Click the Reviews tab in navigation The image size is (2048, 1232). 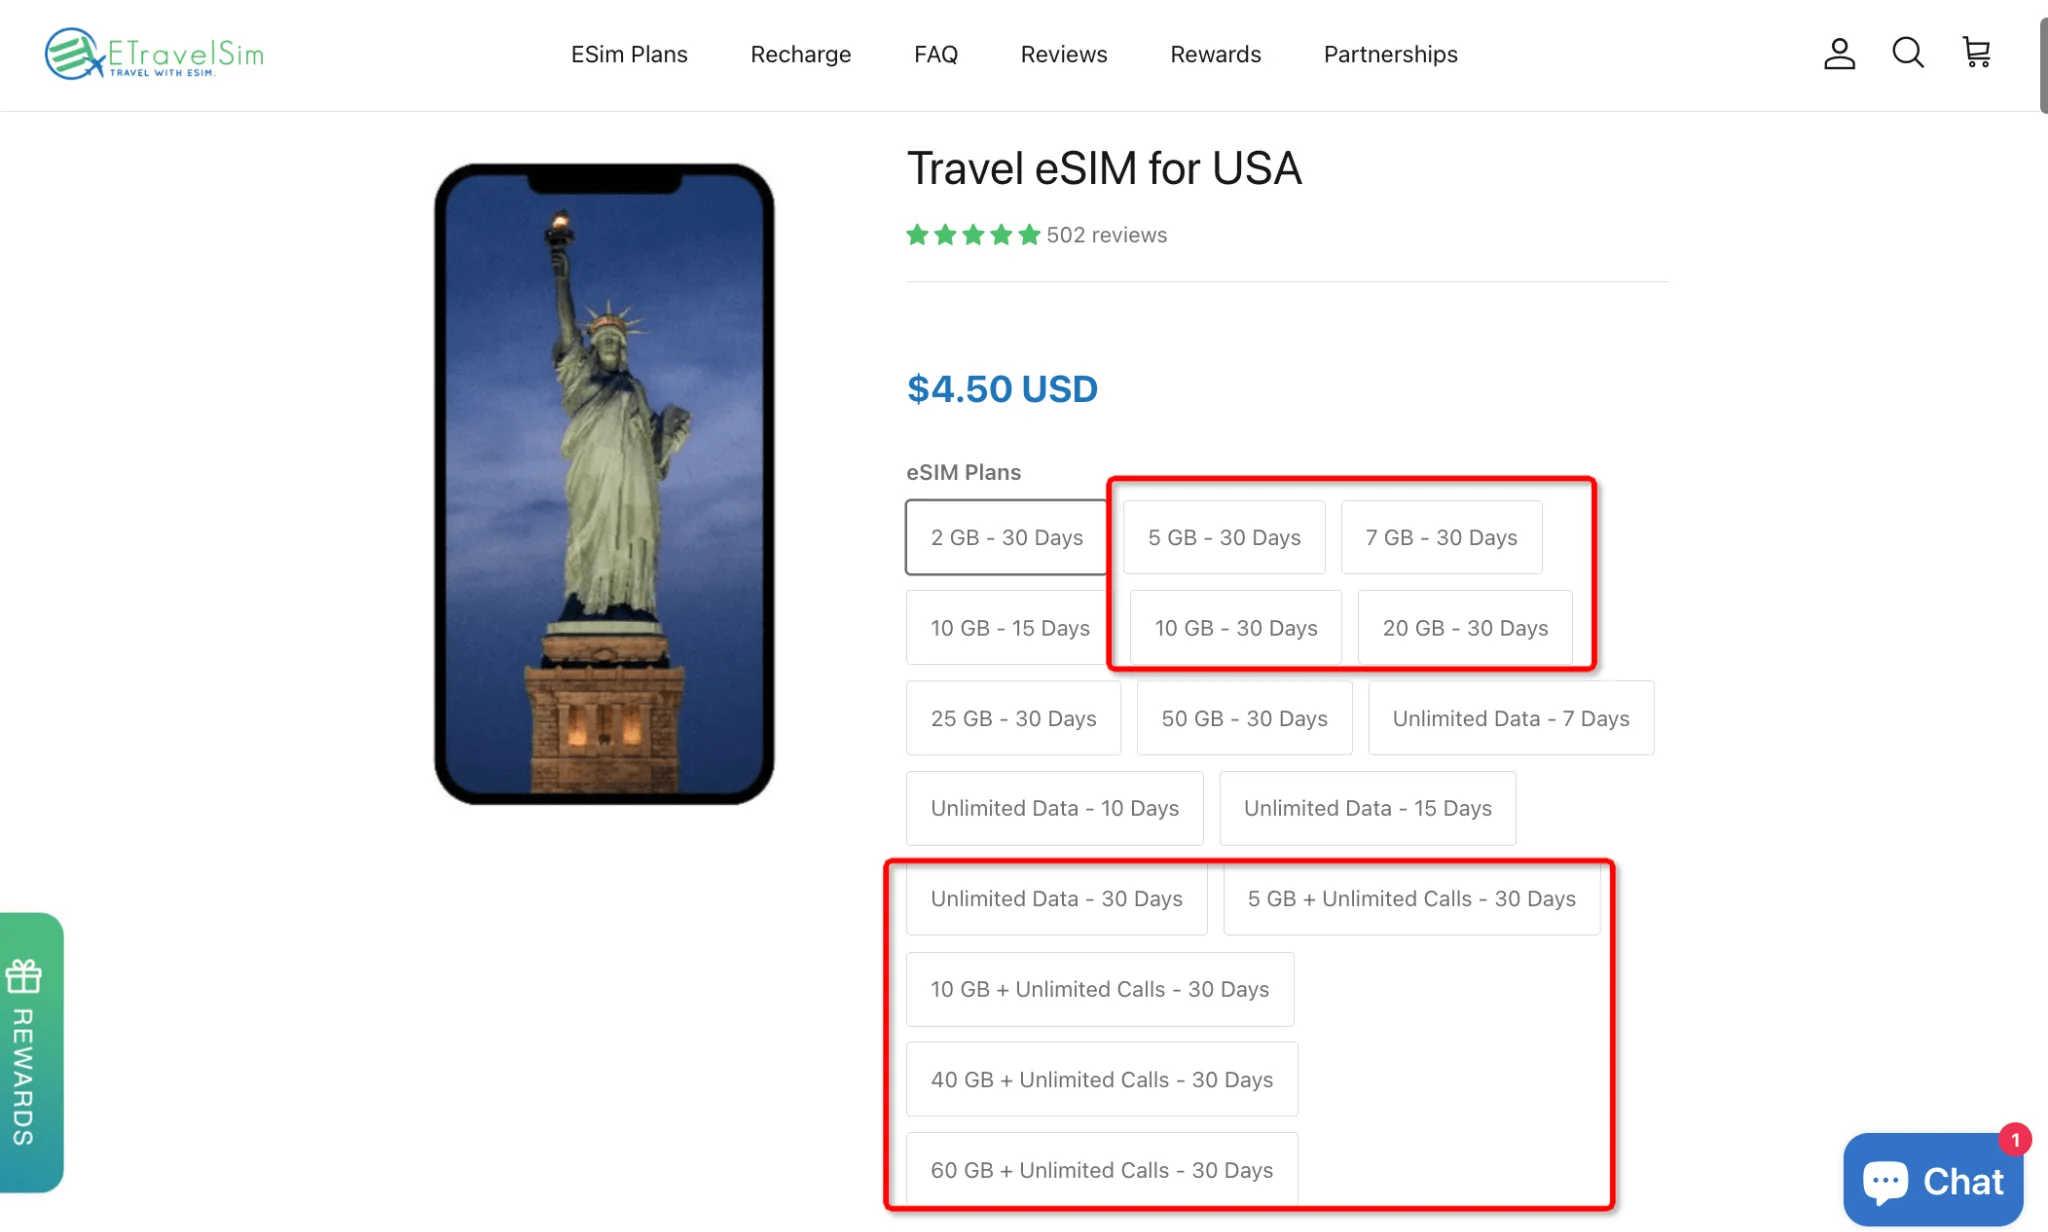click(x=1063, y=54)
